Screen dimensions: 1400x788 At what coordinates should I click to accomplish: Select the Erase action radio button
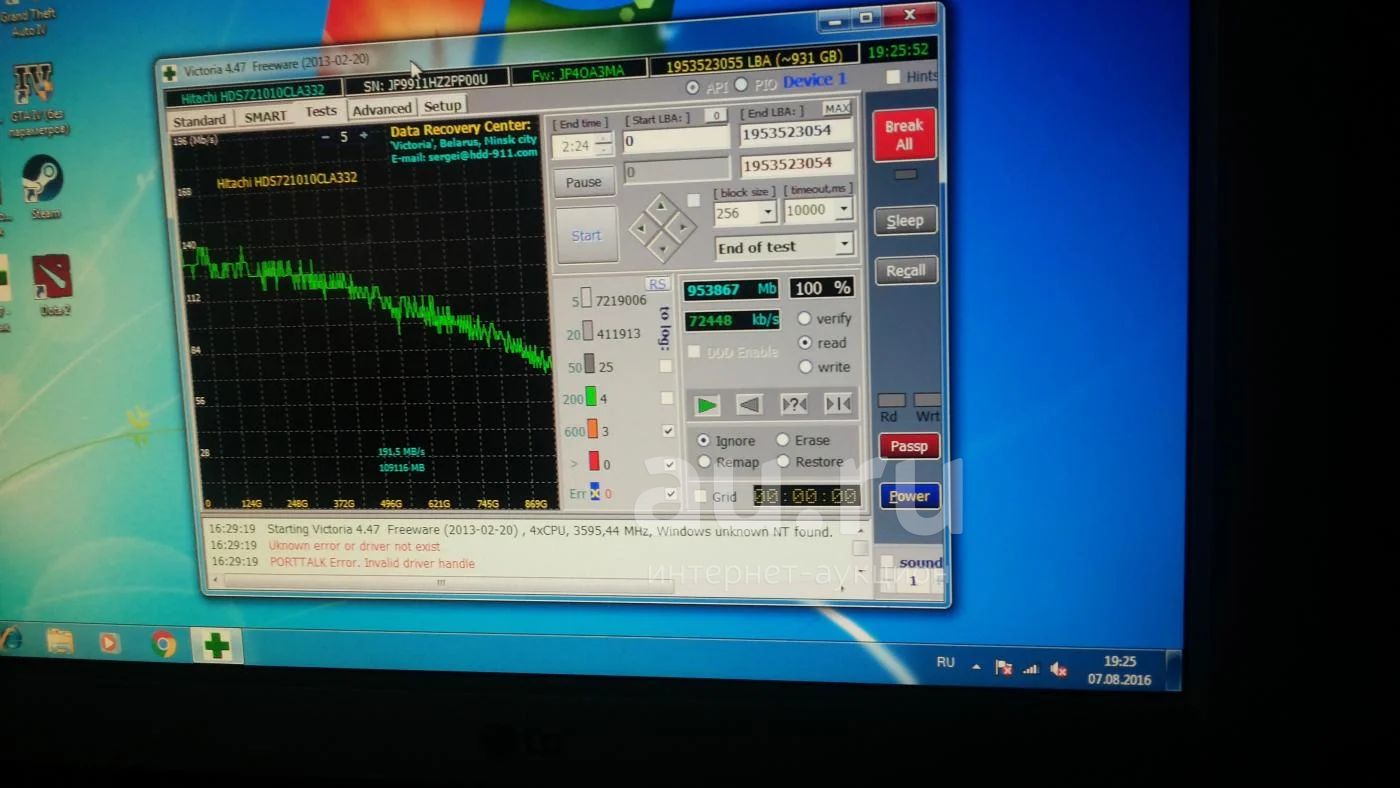pyautogui.click(x=783, y=440)
